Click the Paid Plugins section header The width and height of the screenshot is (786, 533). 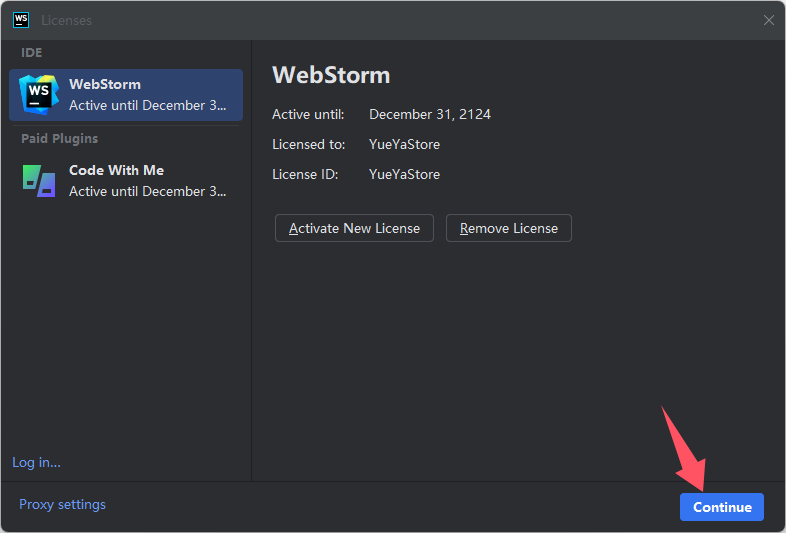coord(60,139)
